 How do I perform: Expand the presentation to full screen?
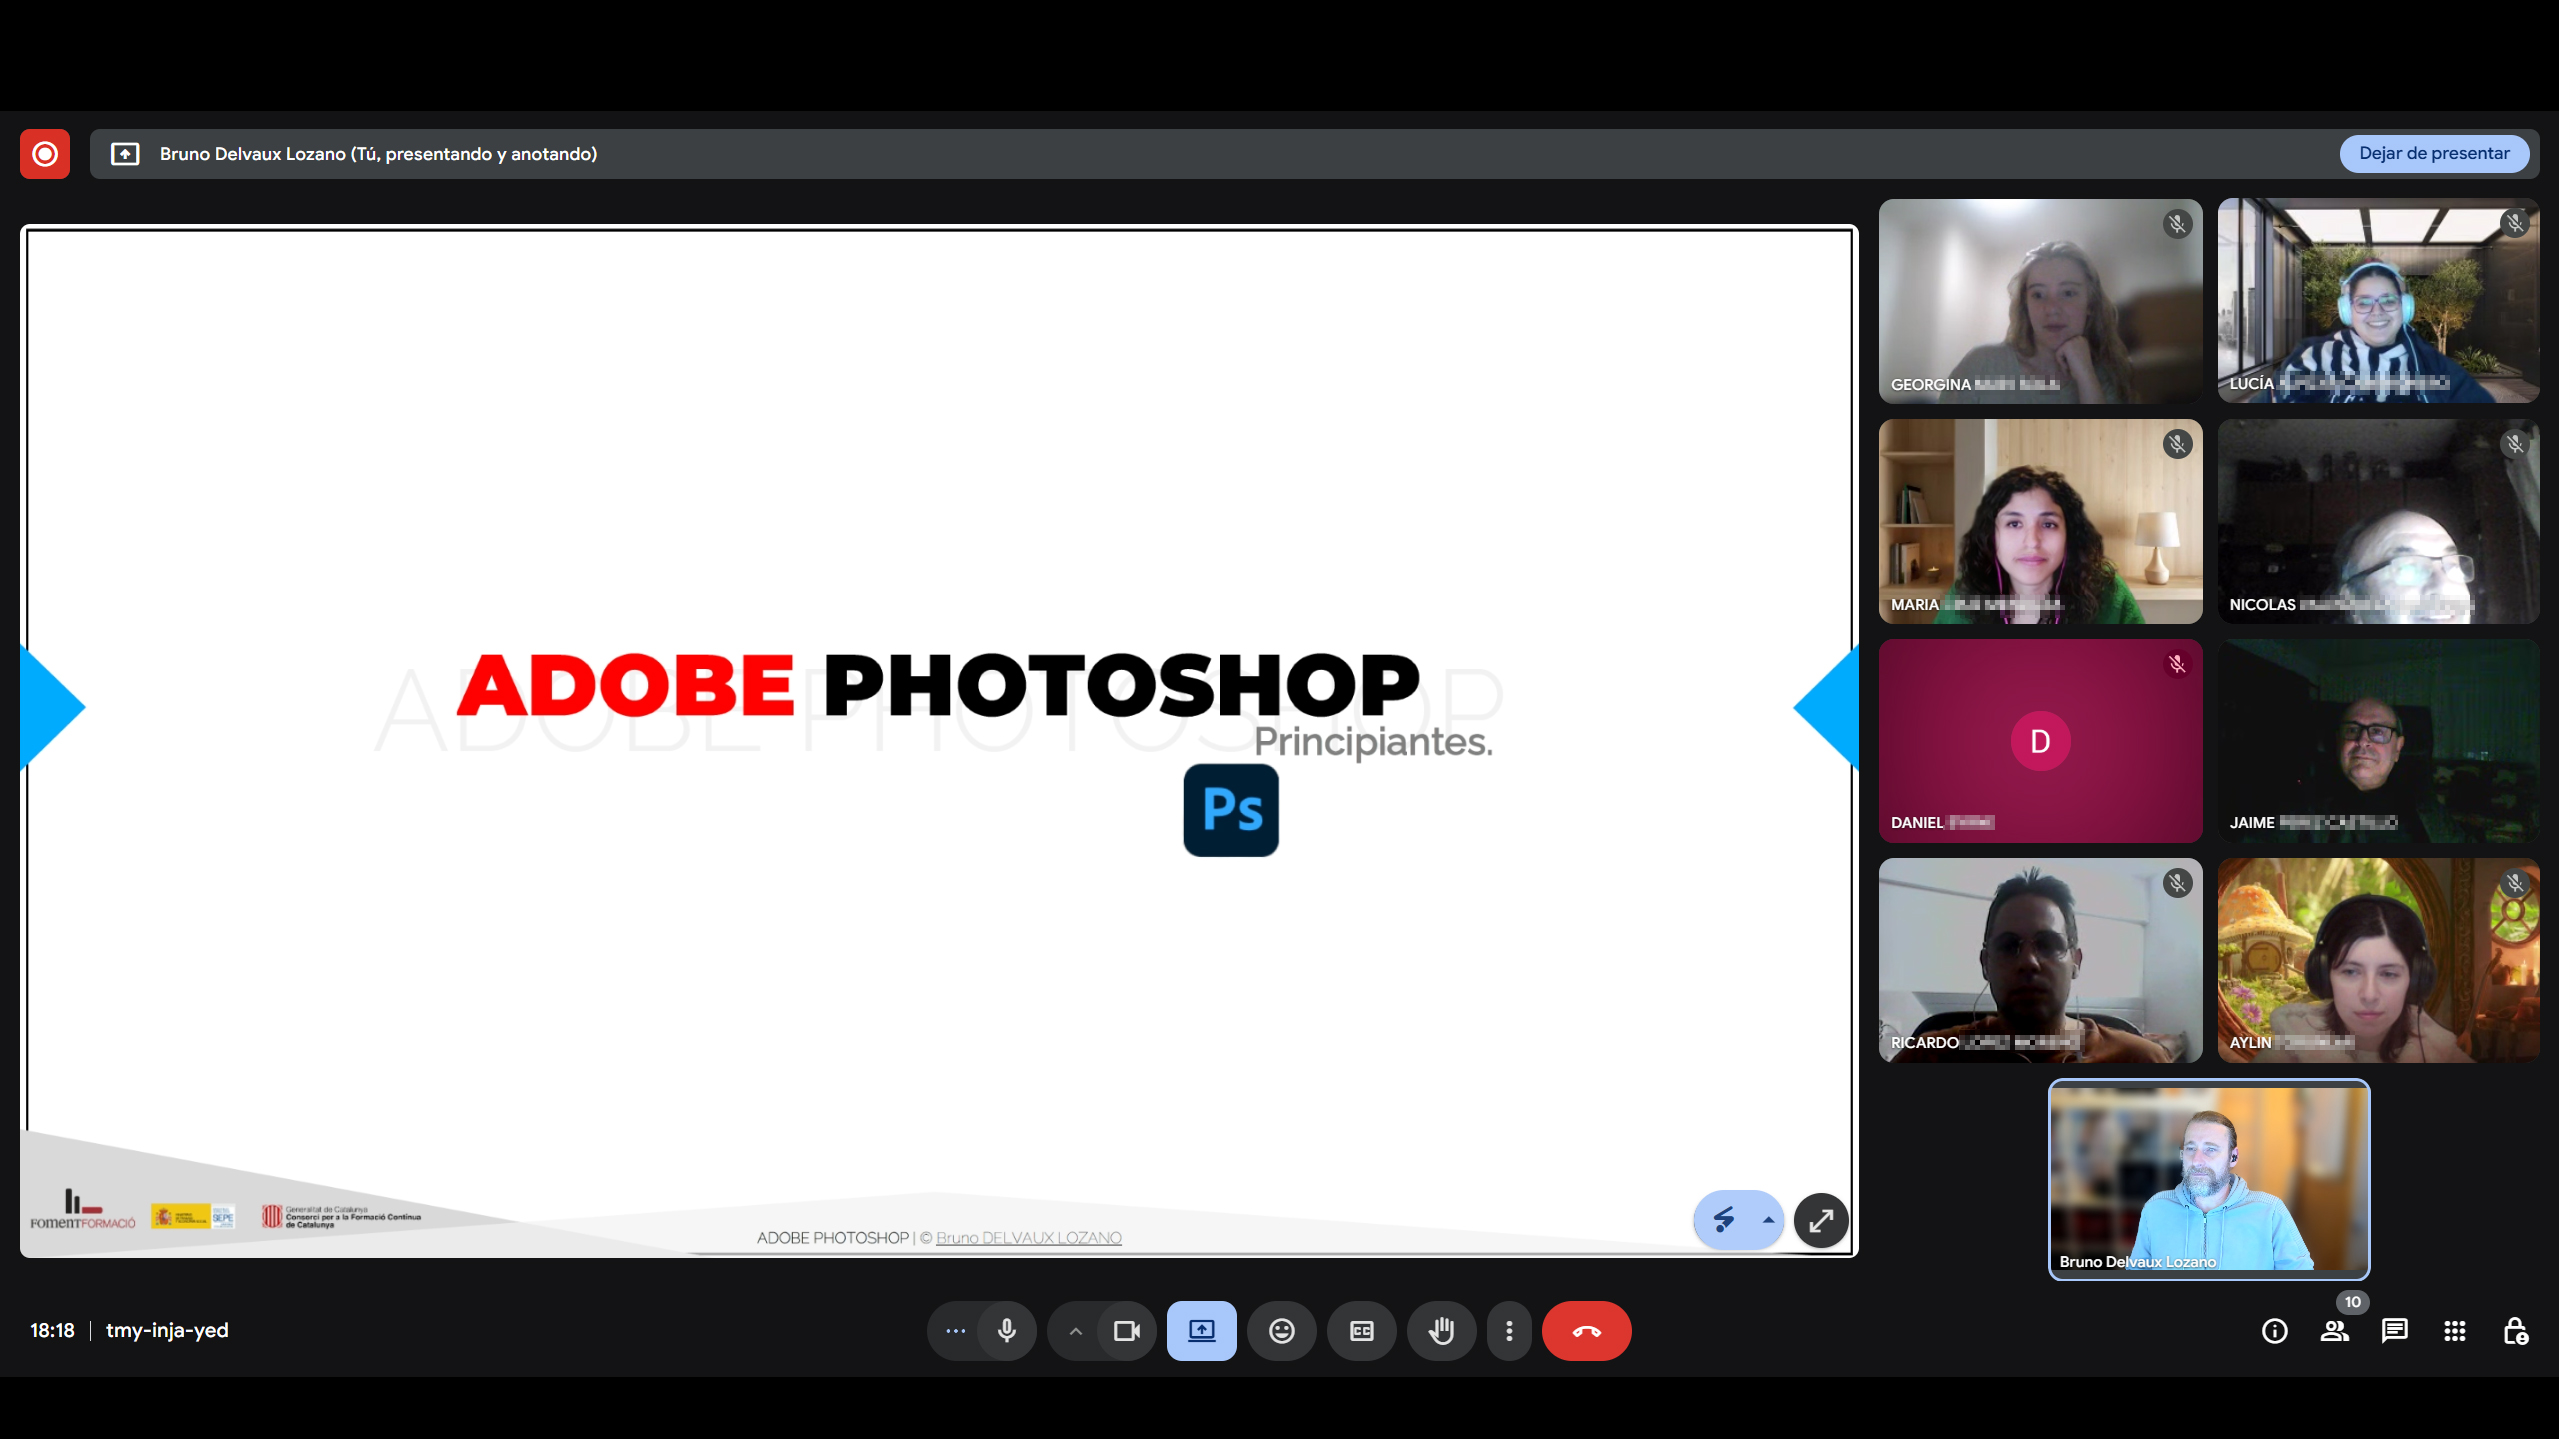click(x=1821, y=1220)
